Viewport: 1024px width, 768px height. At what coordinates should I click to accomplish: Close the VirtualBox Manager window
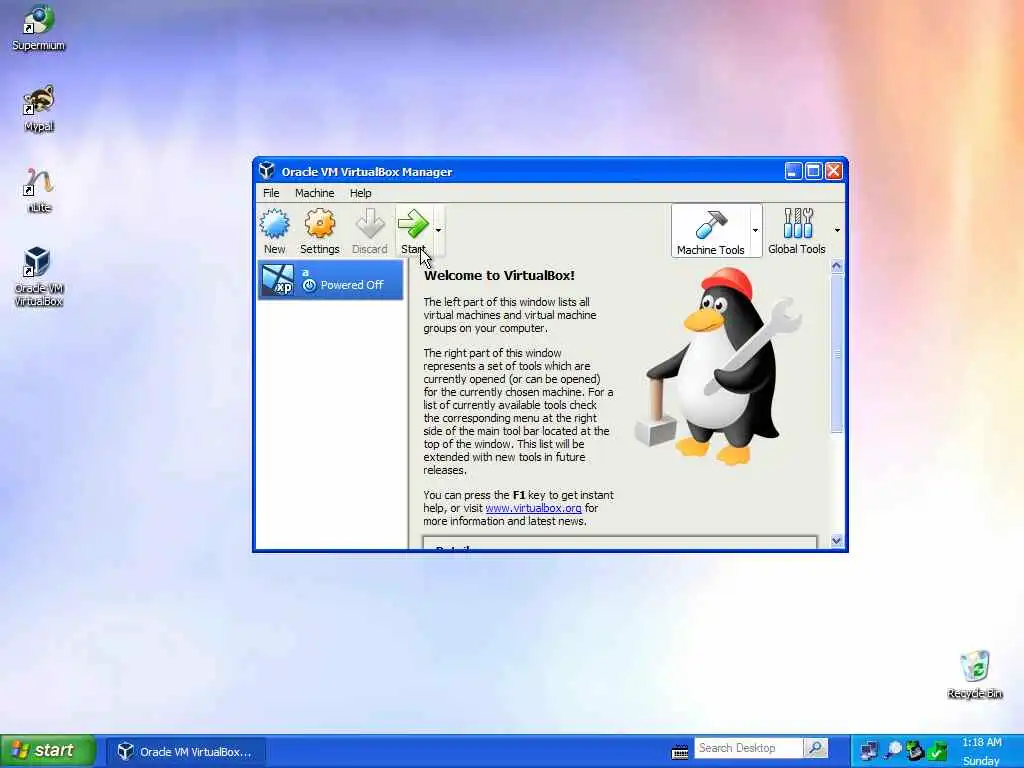pos(833,171)
